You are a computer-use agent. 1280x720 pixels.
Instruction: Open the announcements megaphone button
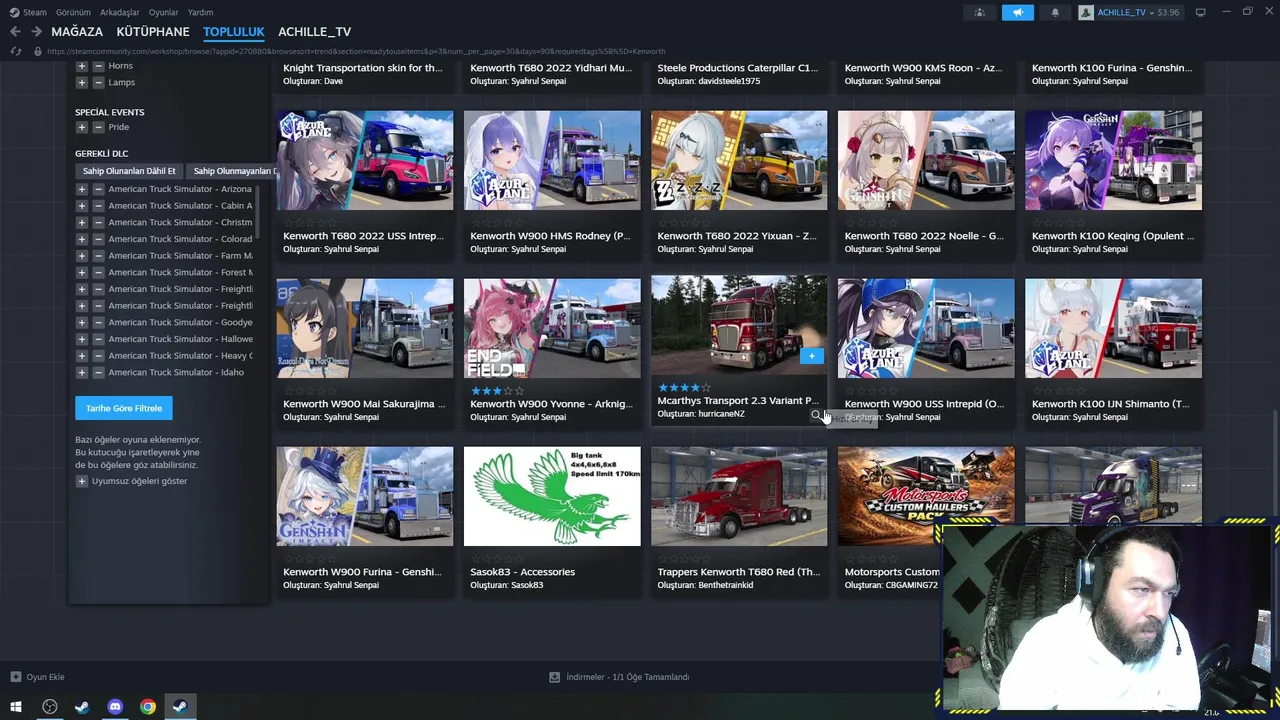pyautogui.click(x=1018, y=12)
